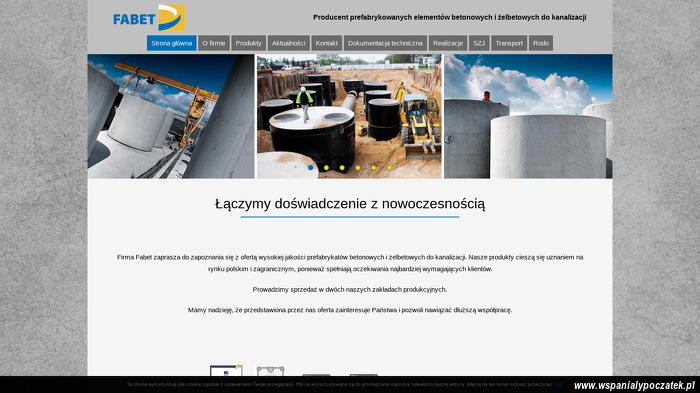Select the first blue slider dot
Viewport: 700px width, 393px height.
(311, 167)
